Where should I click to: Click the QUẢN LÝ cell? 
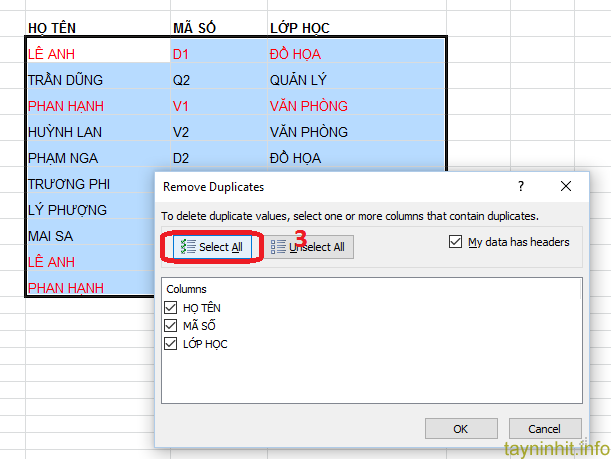(x=298, y=80)
